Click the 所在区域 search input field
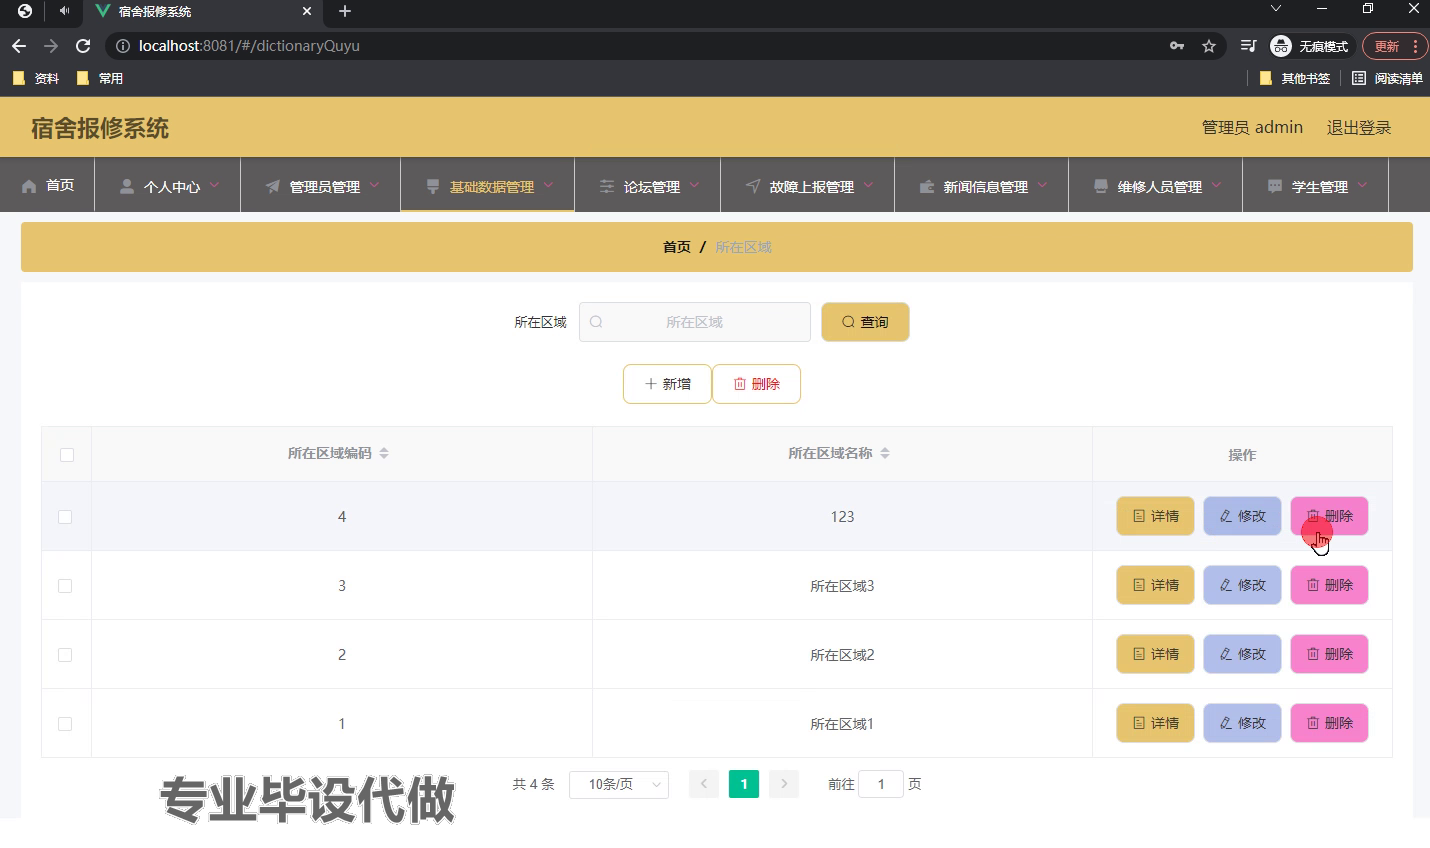 point(695,322)
